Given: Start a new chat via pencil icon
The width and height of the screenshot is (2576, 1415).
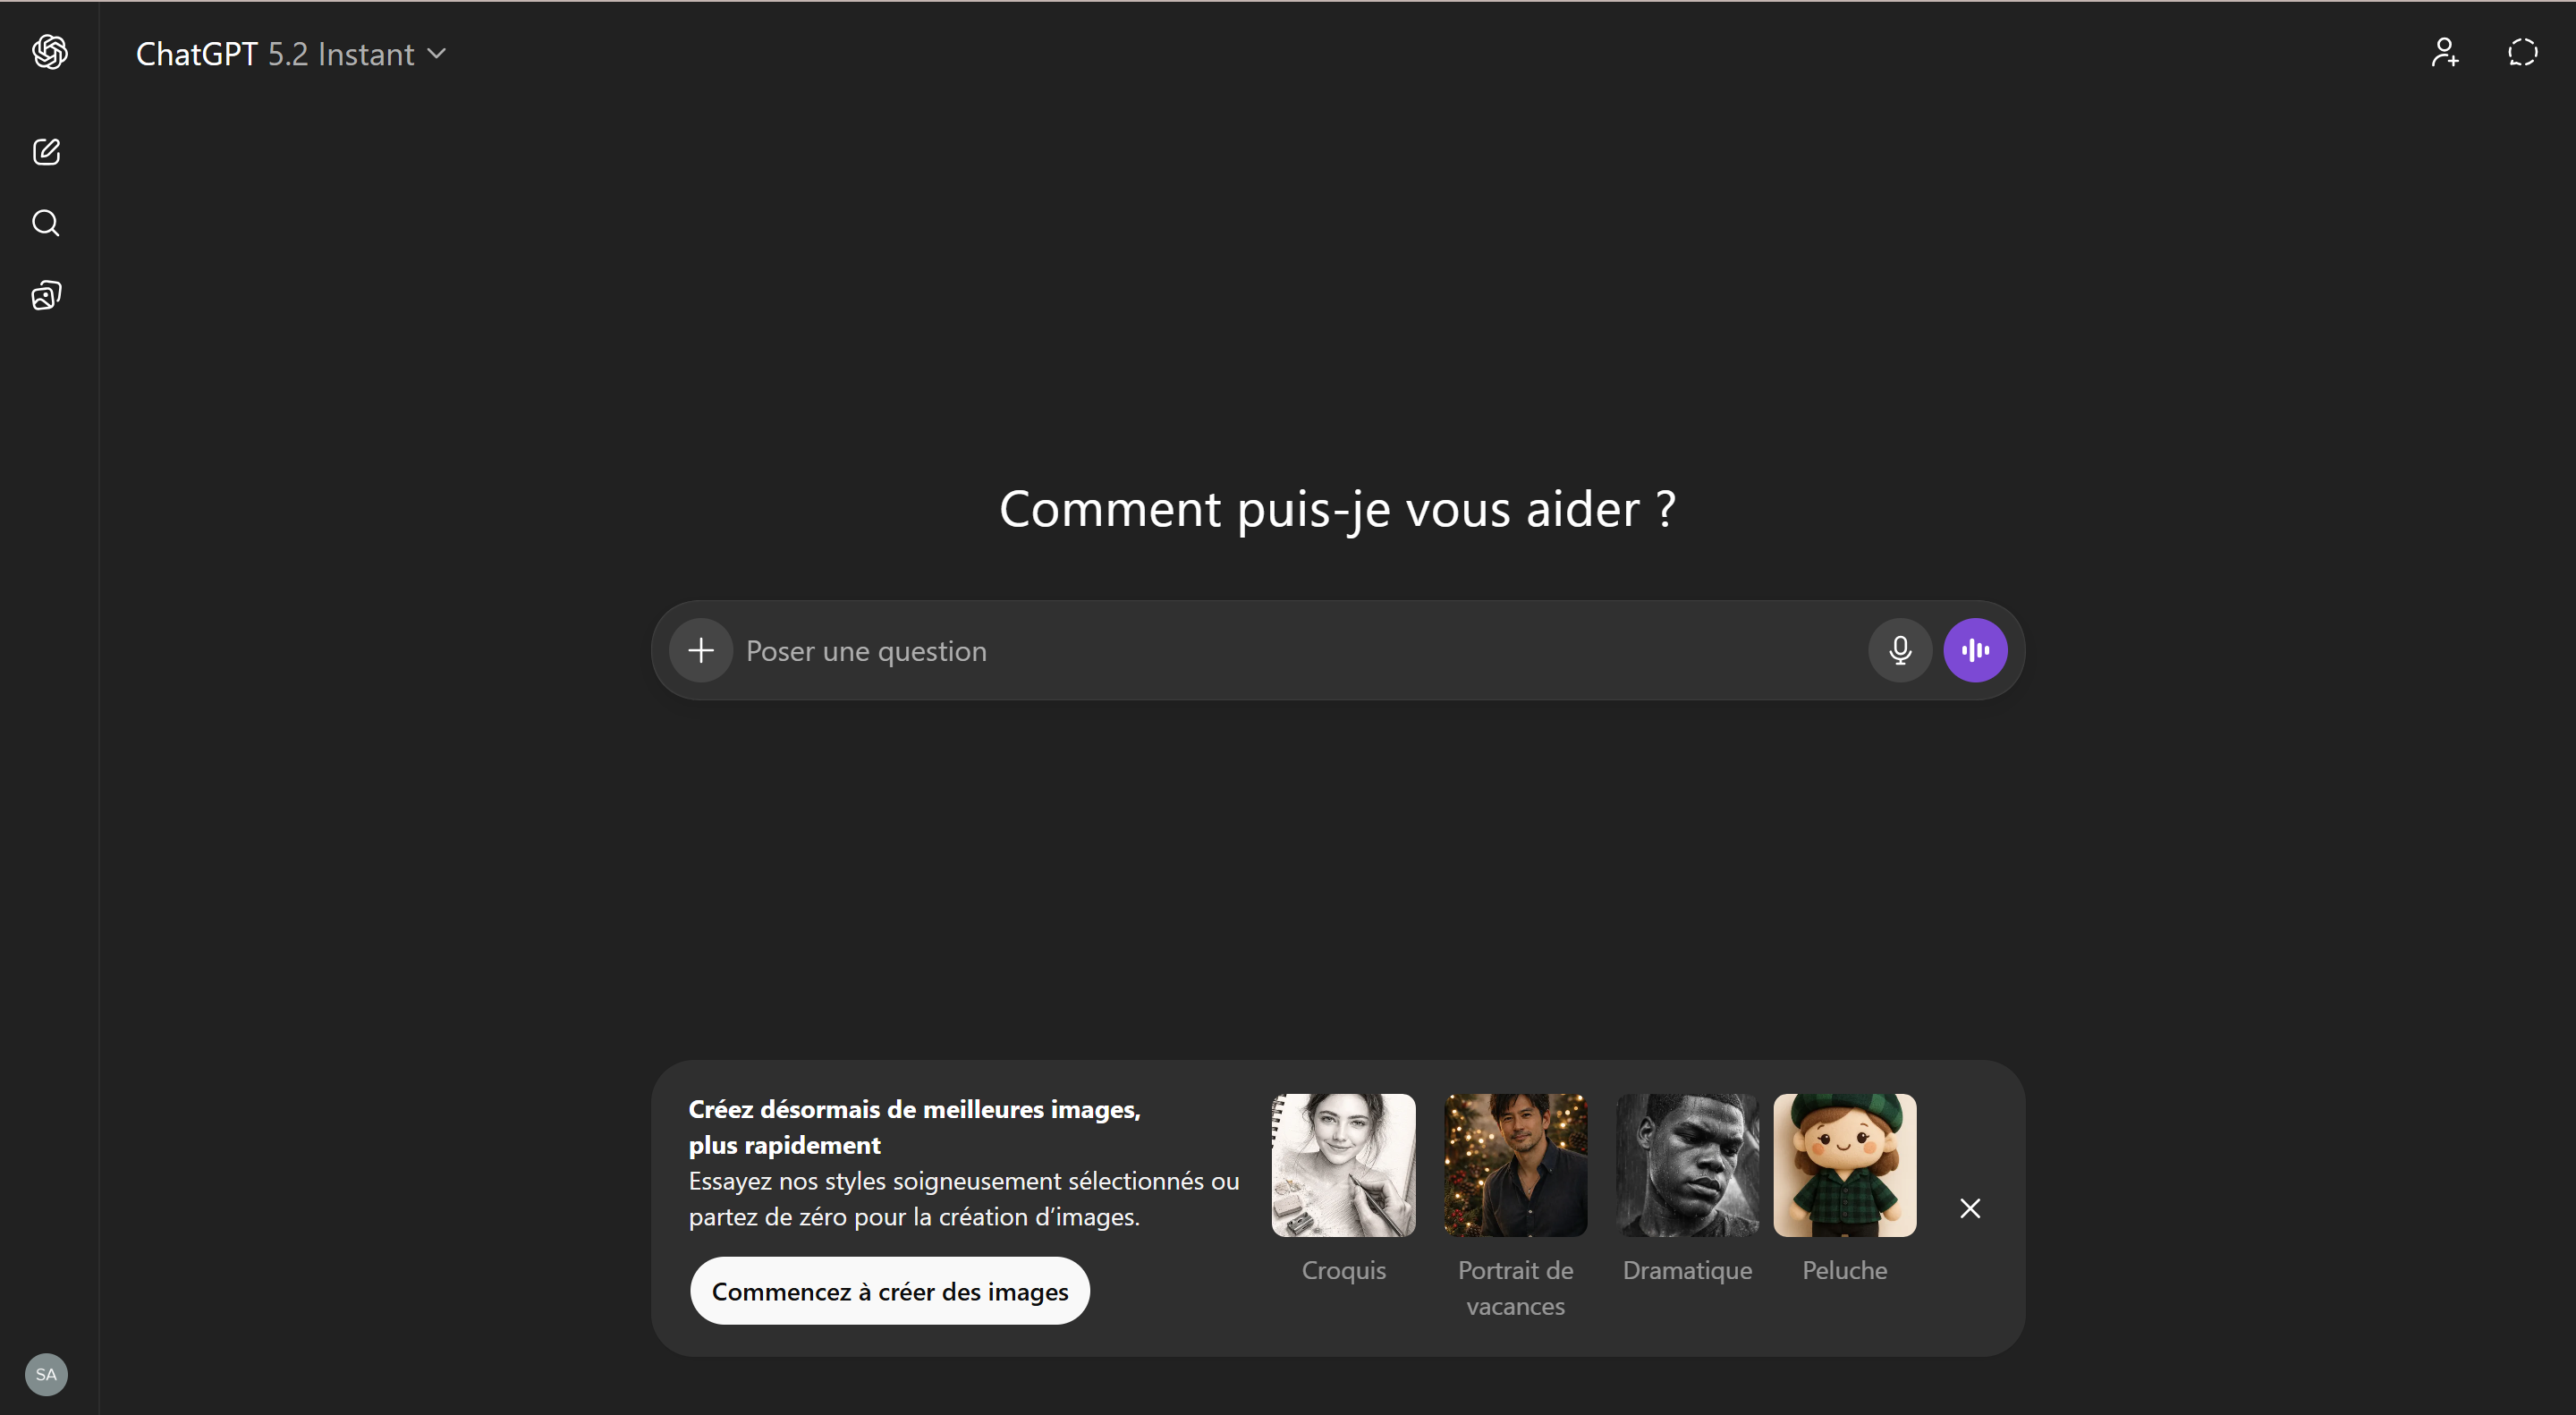Looking at the screenshot, I should 47,152.
